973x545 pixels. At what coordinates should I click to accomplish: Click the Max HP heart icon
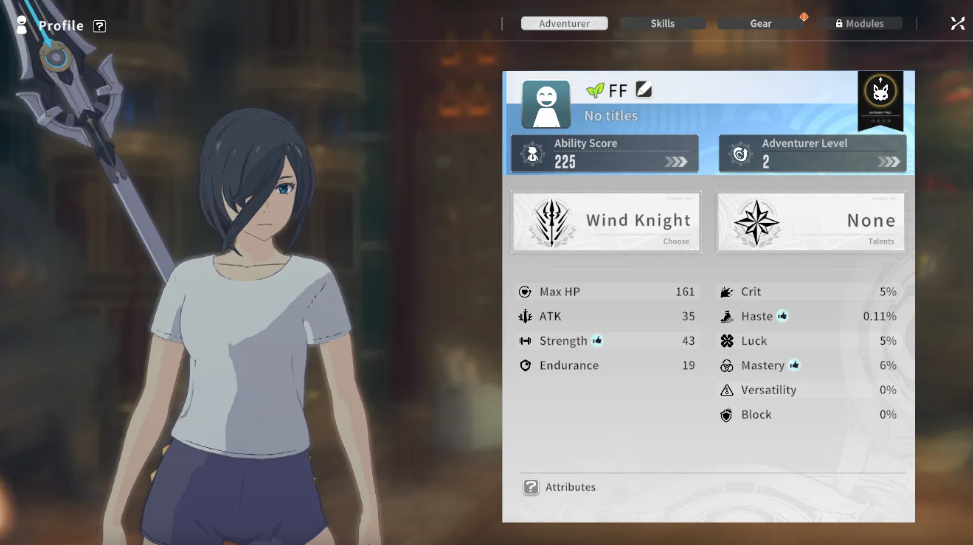point(525,292)
